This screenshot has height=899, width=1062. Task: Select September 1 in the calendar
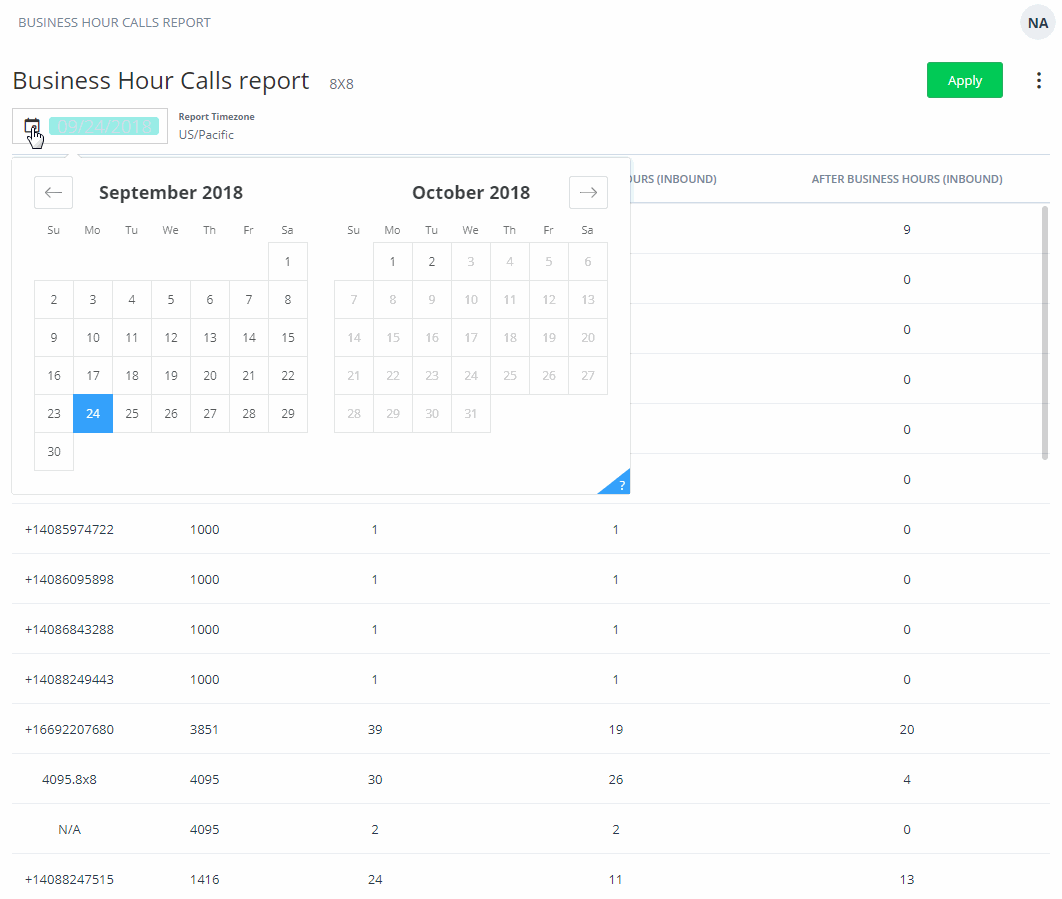tap(287, 261)
